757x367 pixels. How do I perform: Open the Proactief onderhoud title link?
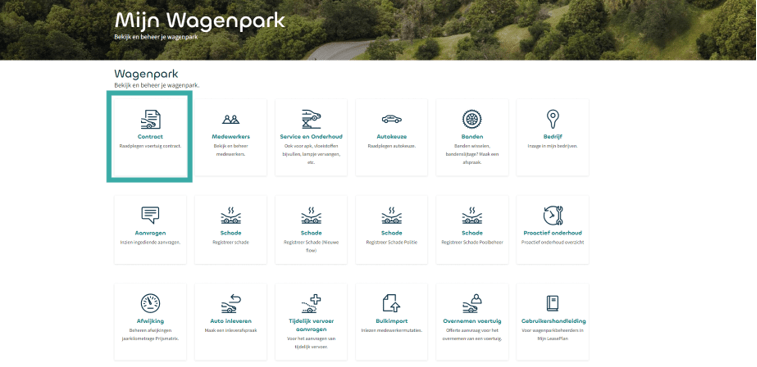coord(552,233)
